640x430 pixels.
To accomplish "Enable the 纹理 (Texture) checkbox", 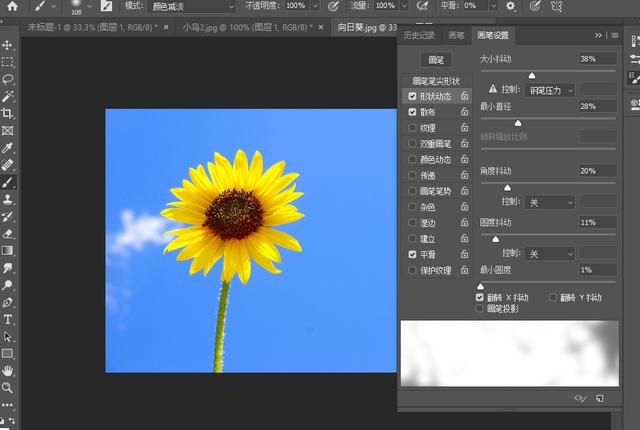I will [x=413, y=128].
